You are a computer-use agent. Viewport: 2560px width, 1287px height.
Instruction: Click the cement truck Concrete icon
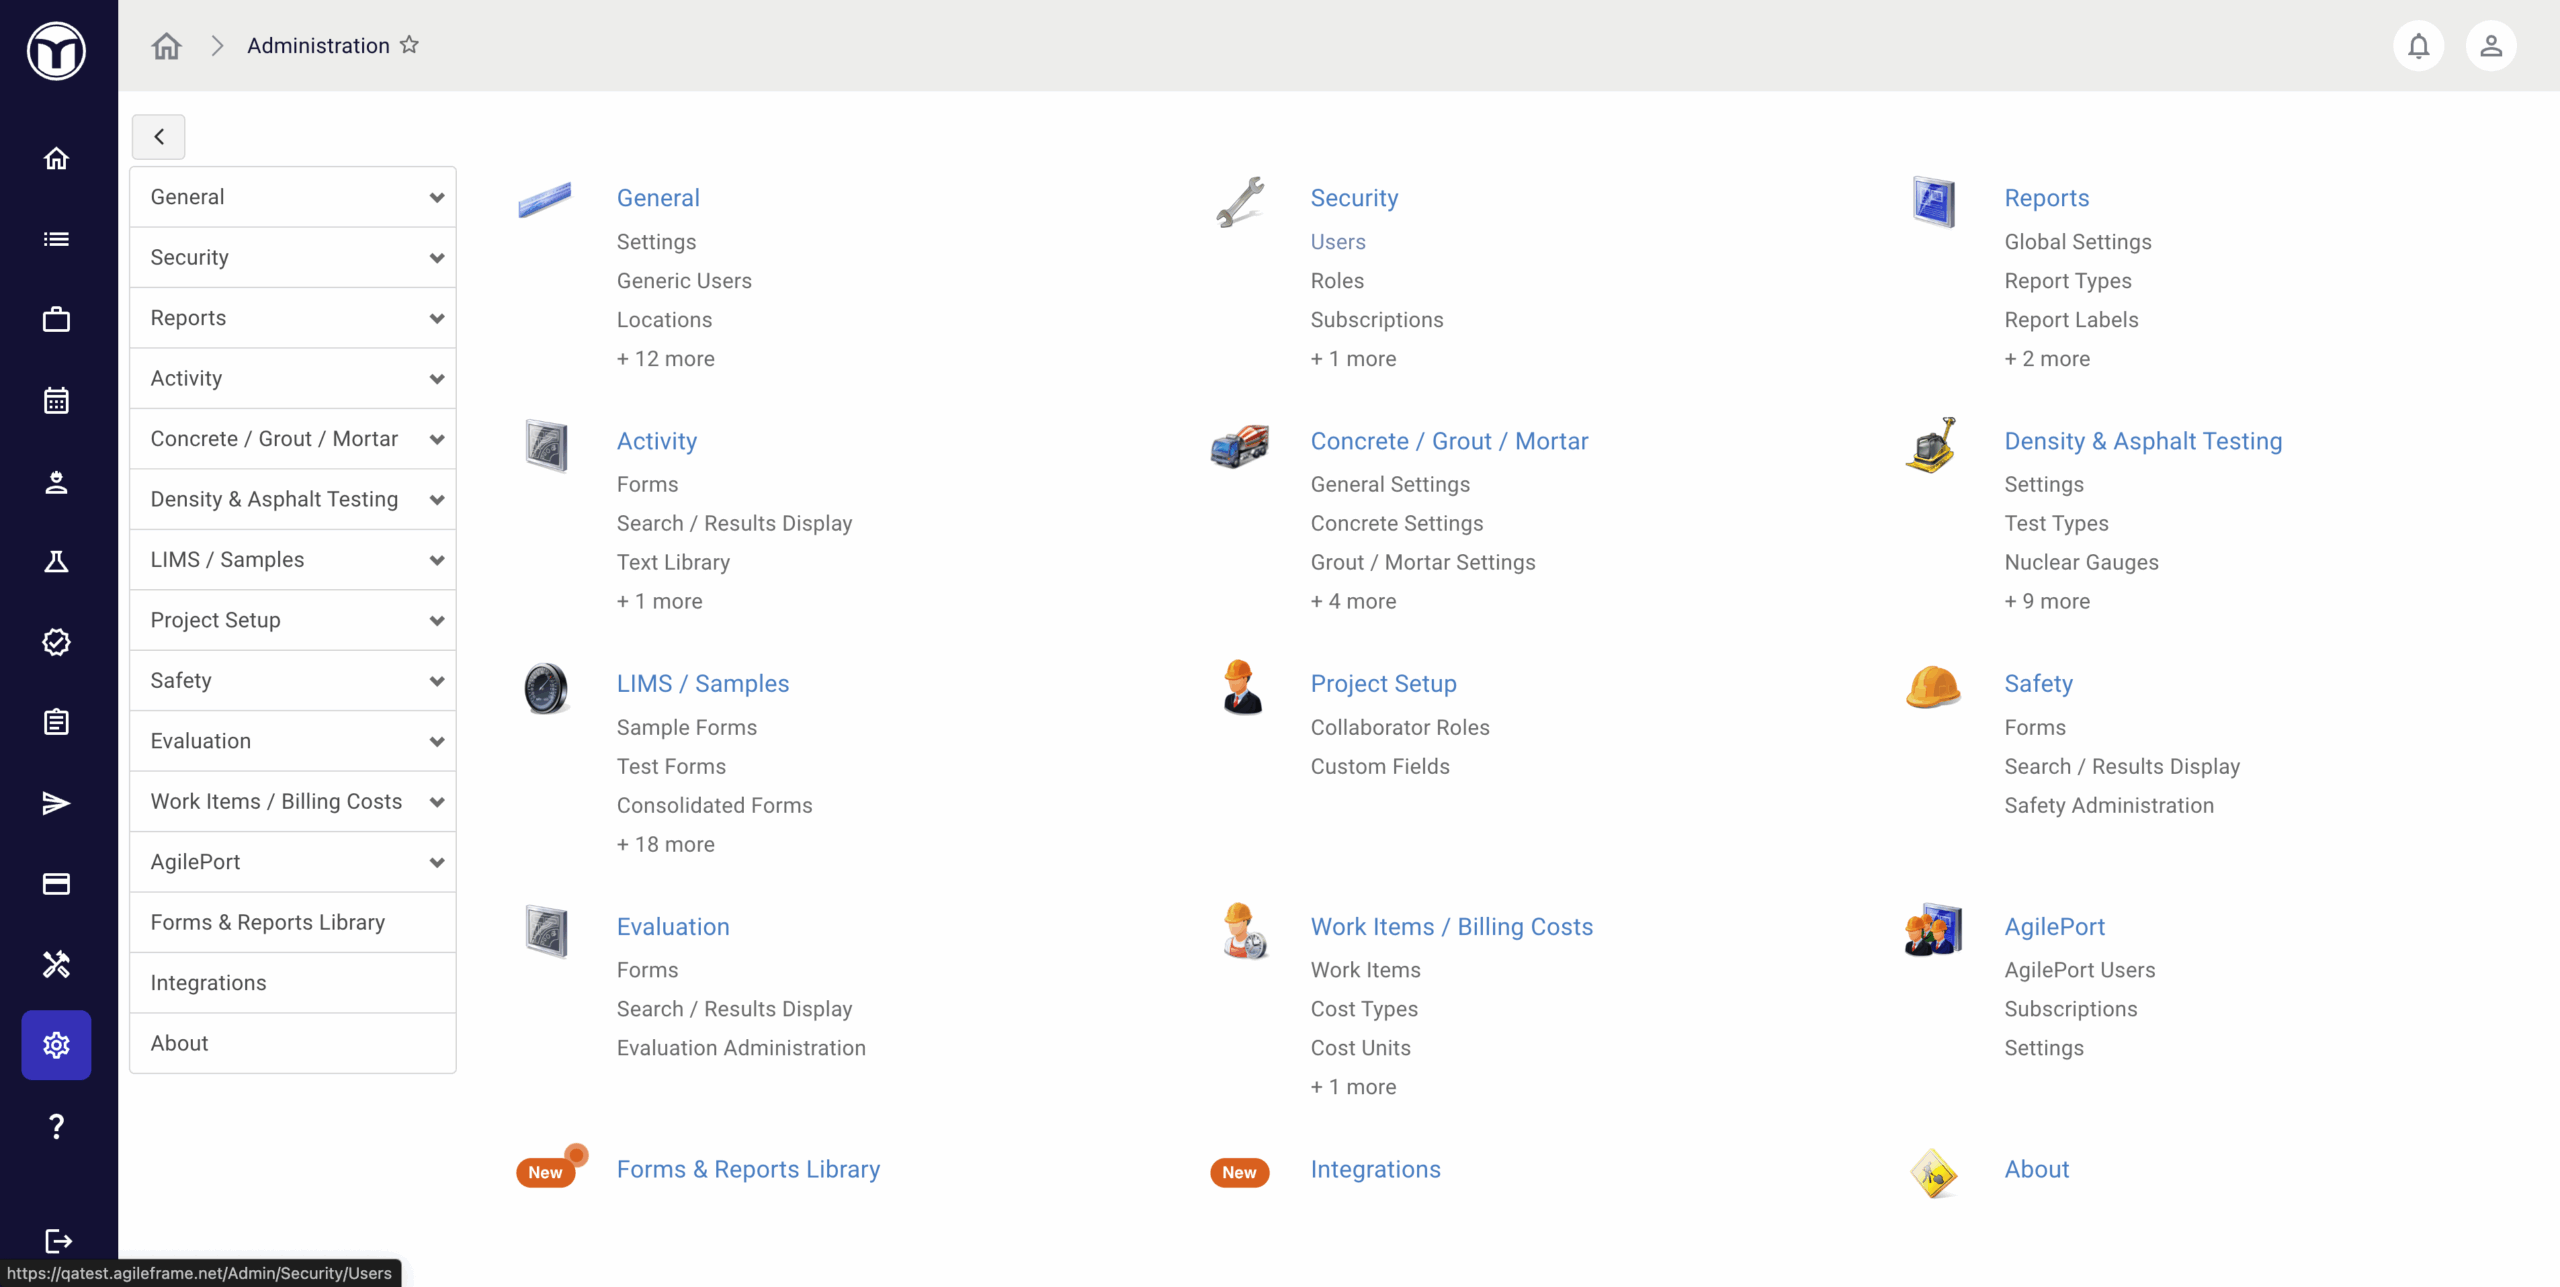(1239, 445)
